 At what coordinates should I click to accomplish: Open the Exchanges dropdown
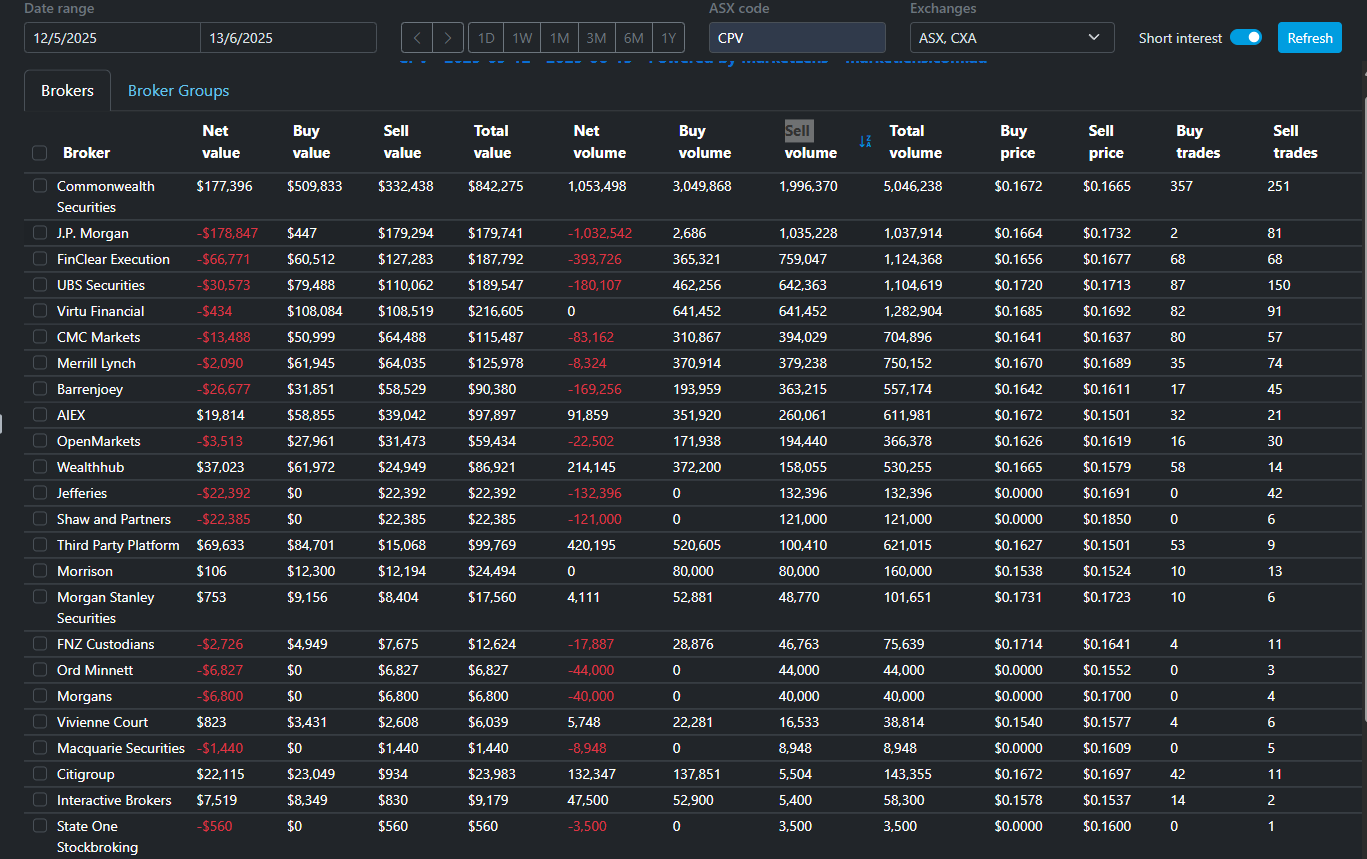pyautogui.click(x=1012, y=38)
